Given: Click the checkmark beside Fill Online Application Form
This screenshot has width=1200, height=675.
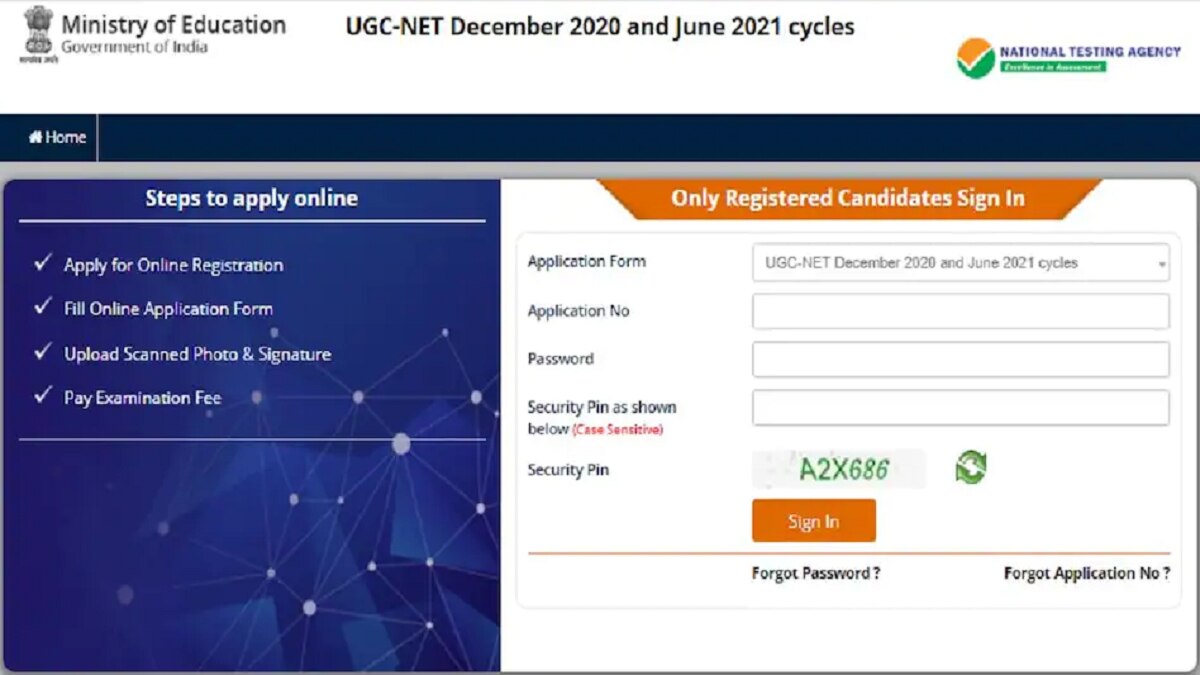Looking at the screenshot, I should pyautogui.click(x=41, y=308).
